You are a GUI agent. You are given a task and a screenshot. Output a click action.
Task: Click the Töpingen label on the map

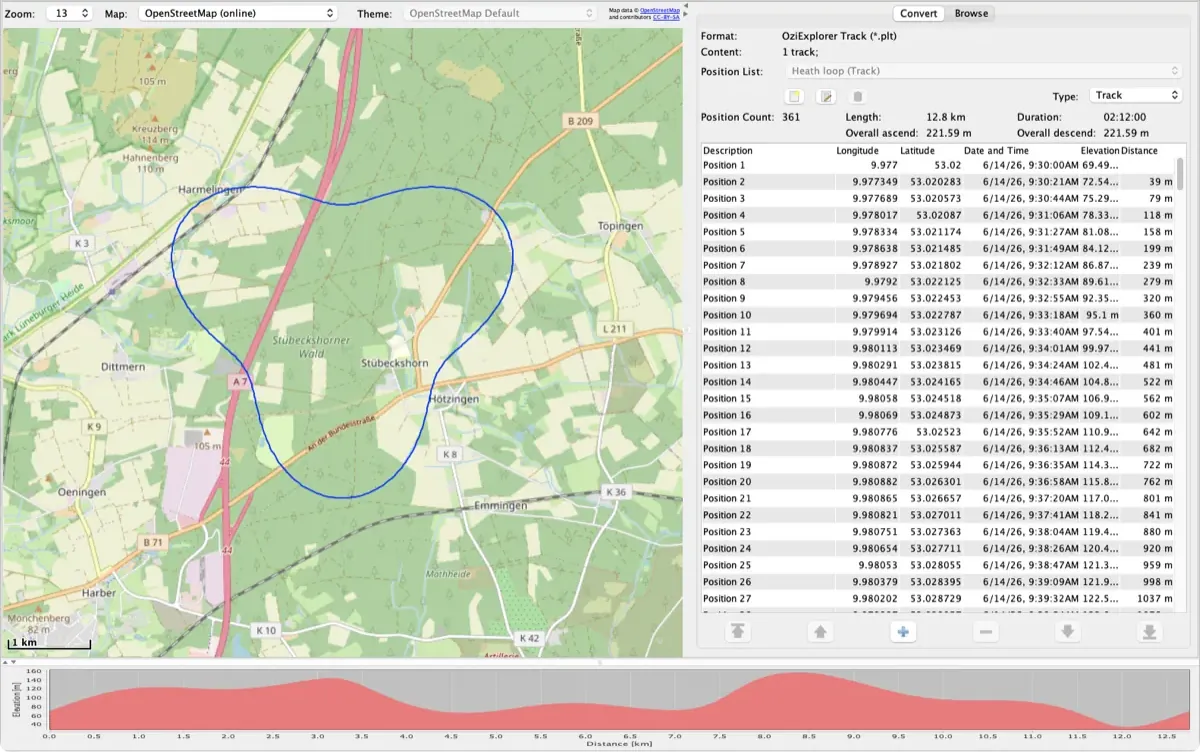[619, 226]
